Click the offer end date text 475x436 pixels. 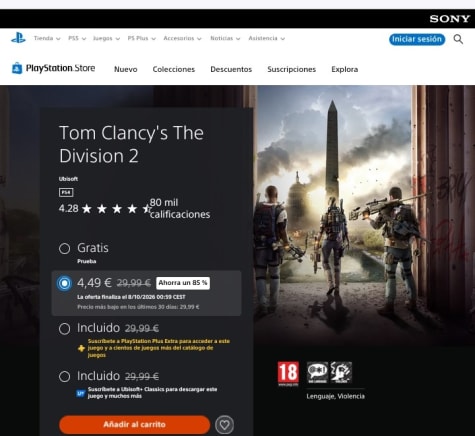131,297
